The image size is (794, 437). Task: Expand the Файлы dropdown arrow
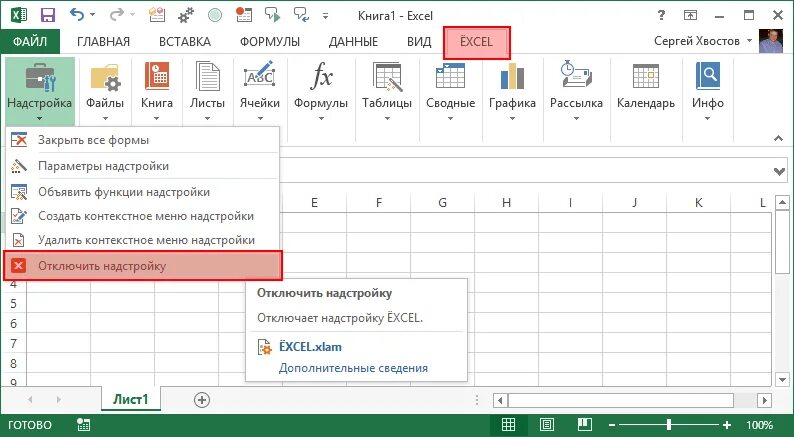105,119
